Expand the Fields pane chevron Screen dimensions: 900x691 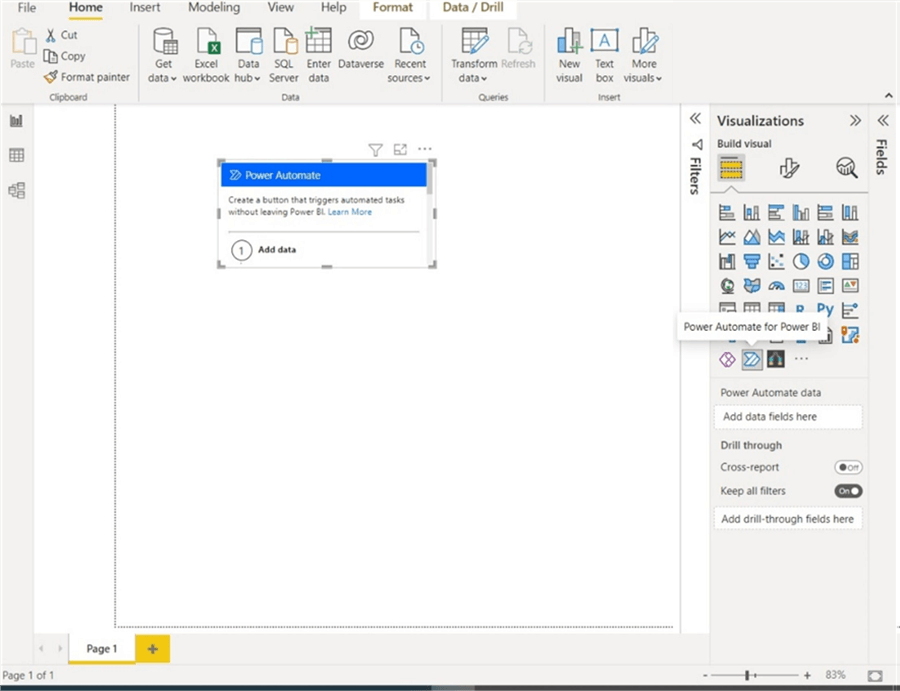click(883, 121)
